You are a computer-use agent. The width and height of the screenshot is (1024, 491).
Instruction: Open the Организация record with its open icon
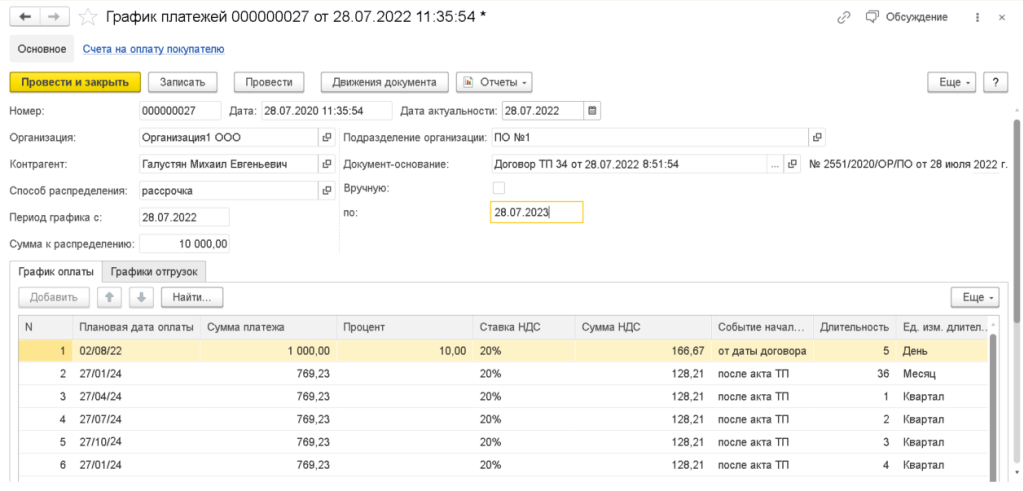[x=326, y=137]
